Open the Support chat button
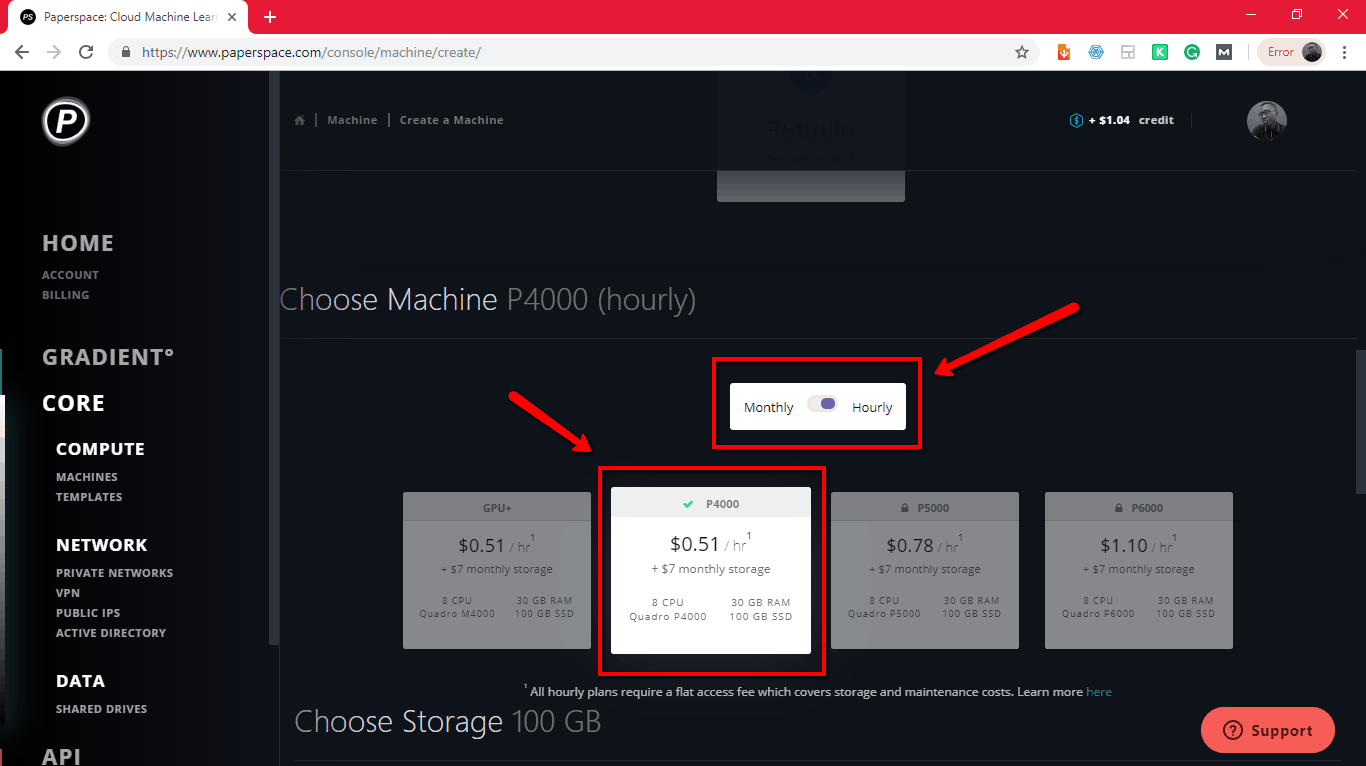 click(1268, 730)
